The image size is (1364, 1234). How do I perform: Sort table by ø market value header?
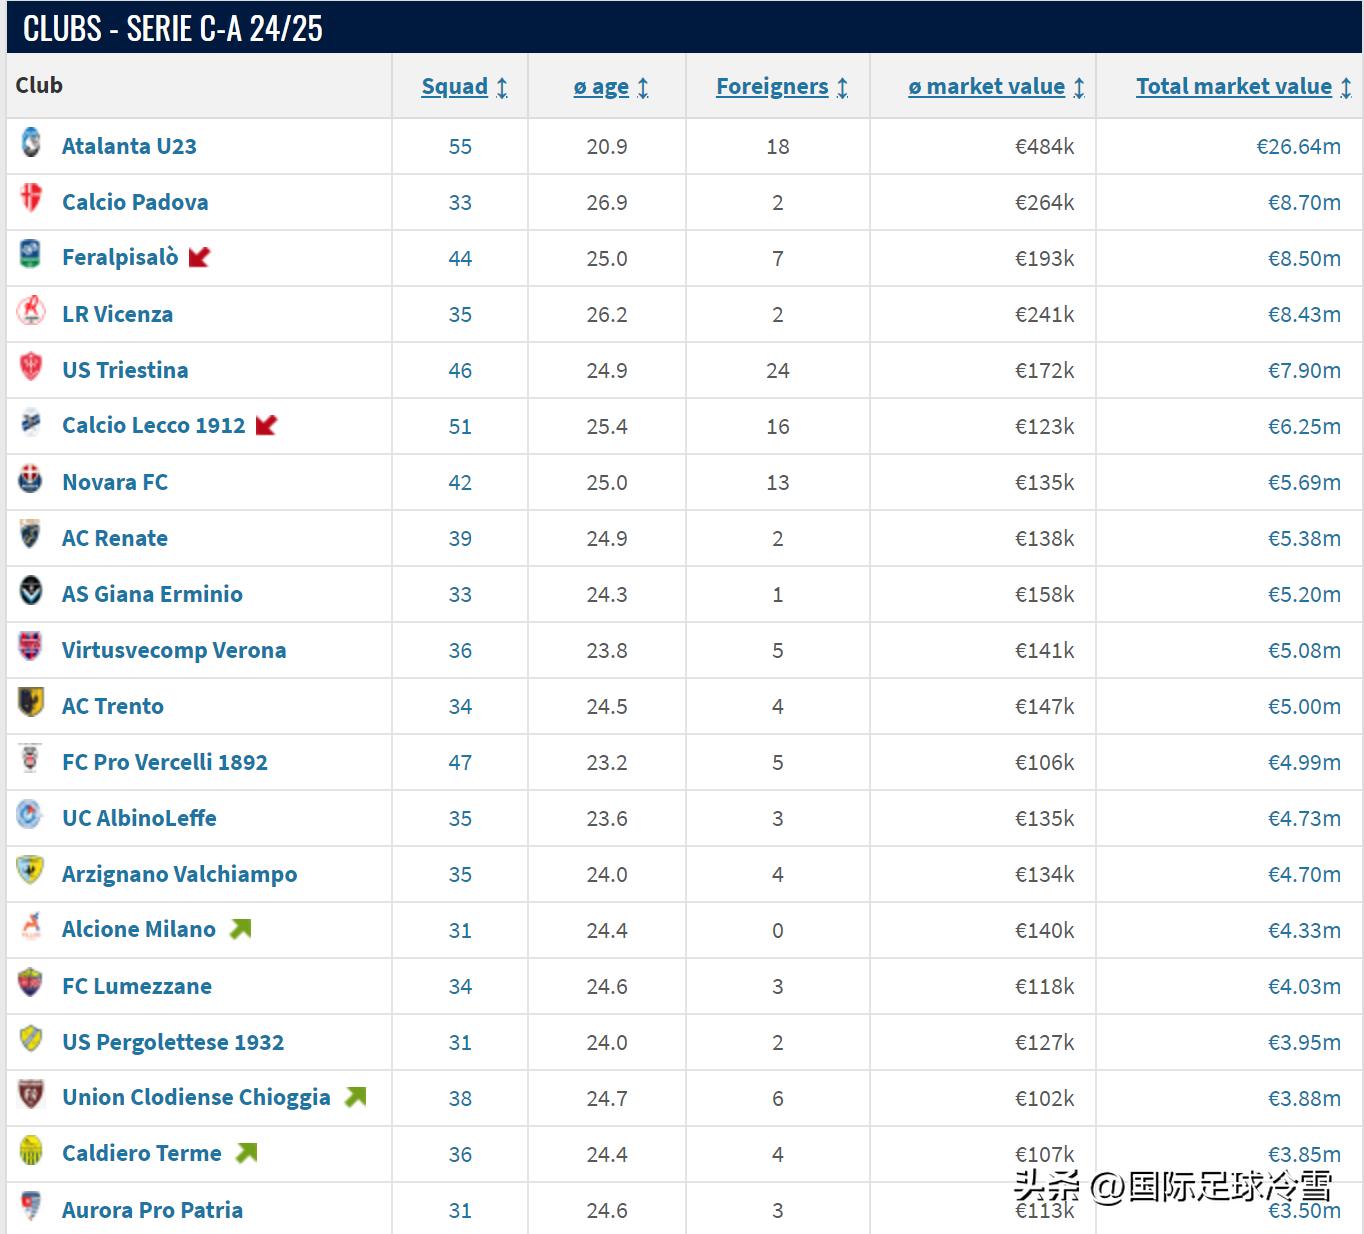(986, 87)
